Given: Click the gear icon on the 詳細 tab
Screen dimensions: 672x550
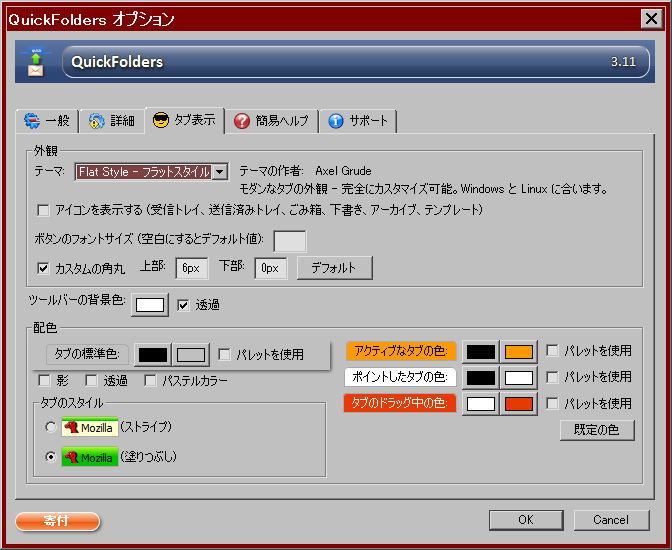Looking at the screenshot, I should point(96,121).
